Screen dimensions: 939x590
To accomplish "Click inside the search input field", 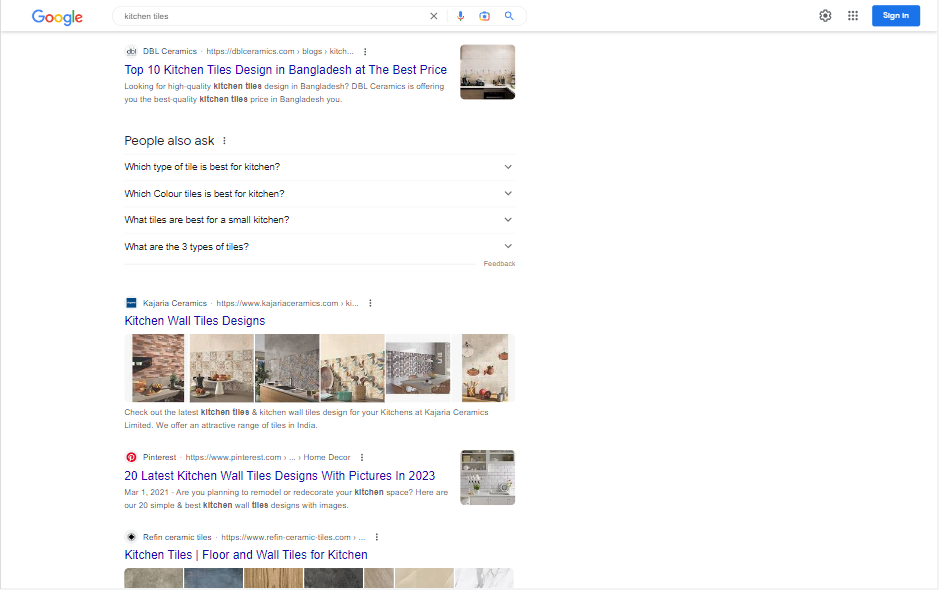I will click(x=270, y=16).
